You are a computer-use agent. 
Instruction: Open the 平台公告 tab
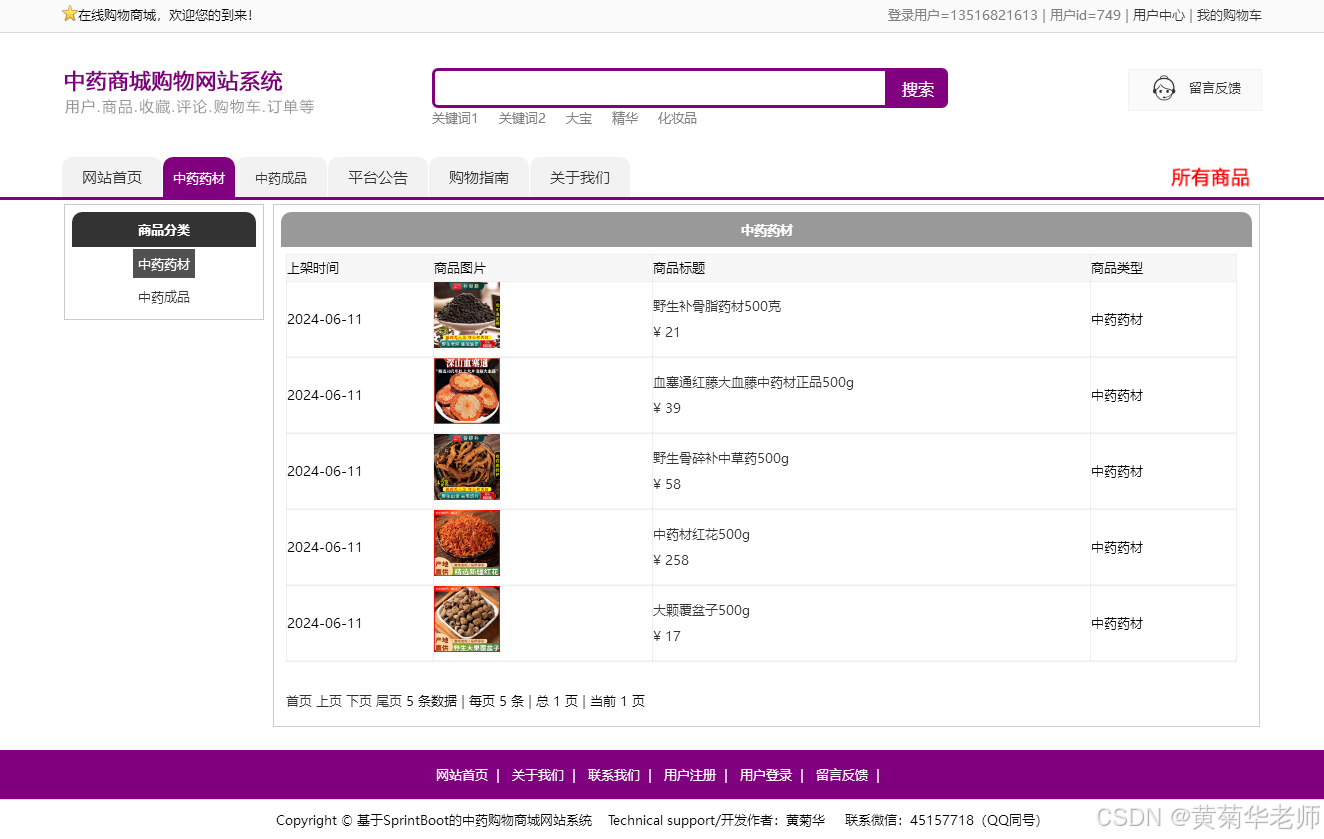[378, 178]
